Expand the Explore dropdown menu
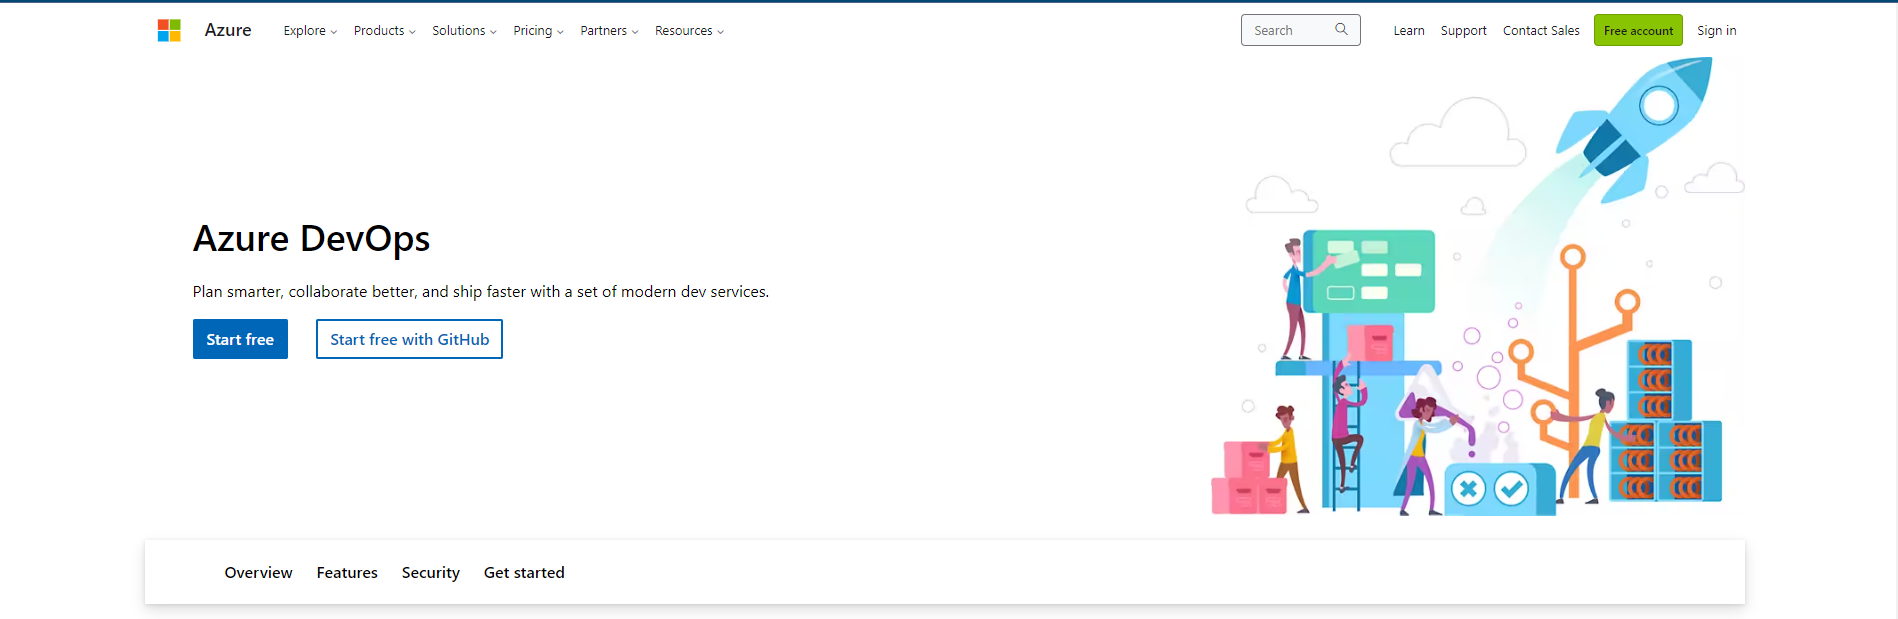The image size is (1898, 619). pos(310,31)
